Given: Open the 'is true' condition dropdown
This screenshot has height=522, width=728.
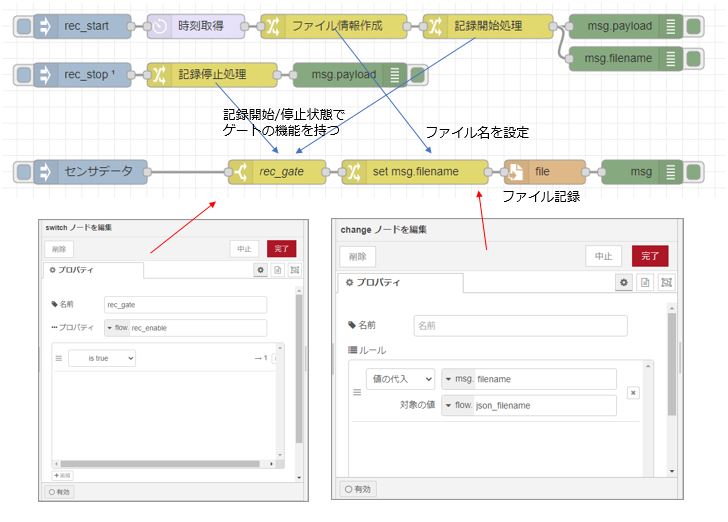Looking at the screenshot, I should click(x=101, y=358).
